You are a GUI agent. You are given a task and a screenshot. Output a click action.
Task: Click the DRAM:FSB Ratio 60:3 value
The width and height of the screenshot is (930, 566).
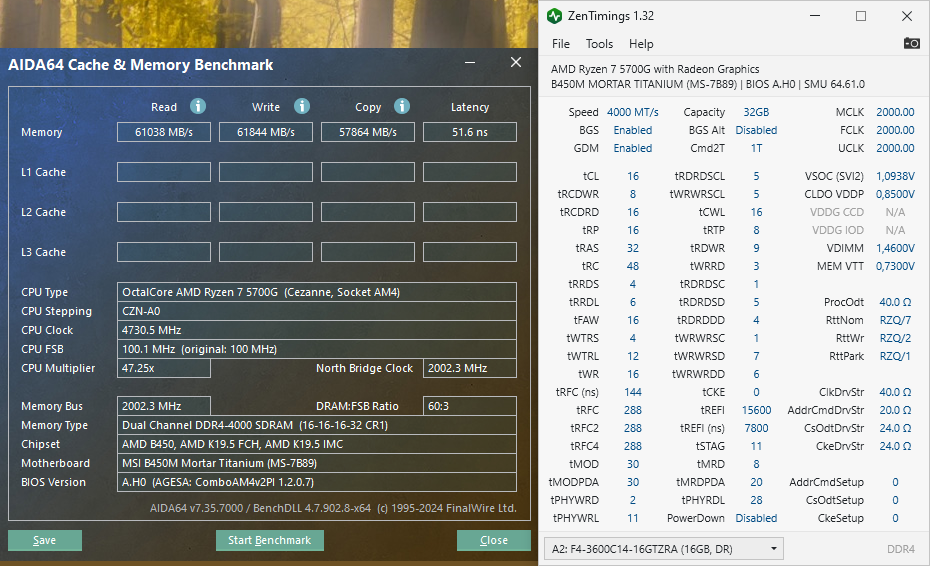pyautogui.click(x=470, y=406)
